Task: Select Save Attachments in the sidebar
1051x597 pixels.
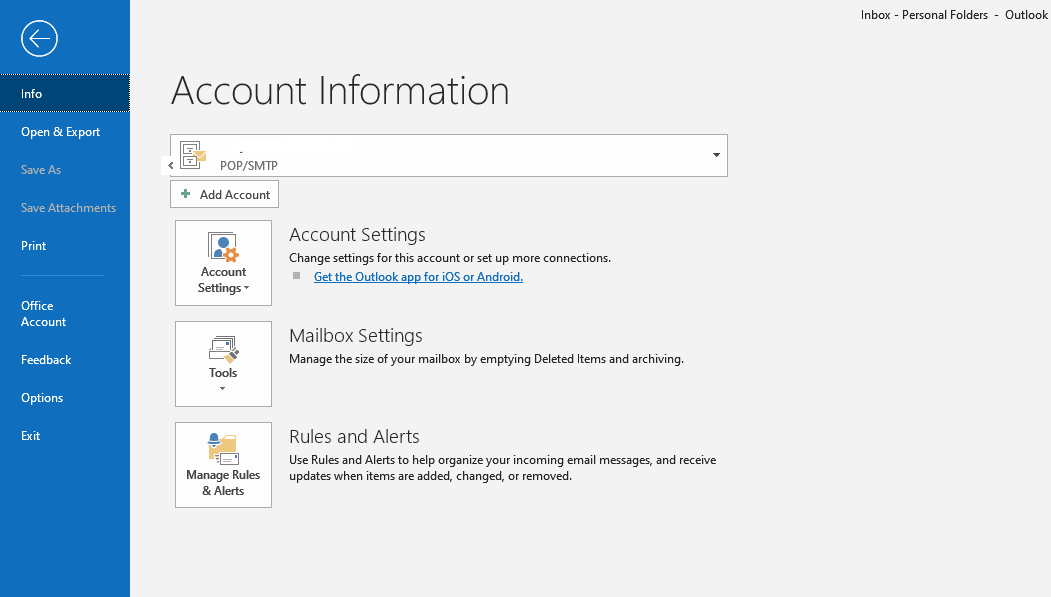Action: click(x=68, y=208)
